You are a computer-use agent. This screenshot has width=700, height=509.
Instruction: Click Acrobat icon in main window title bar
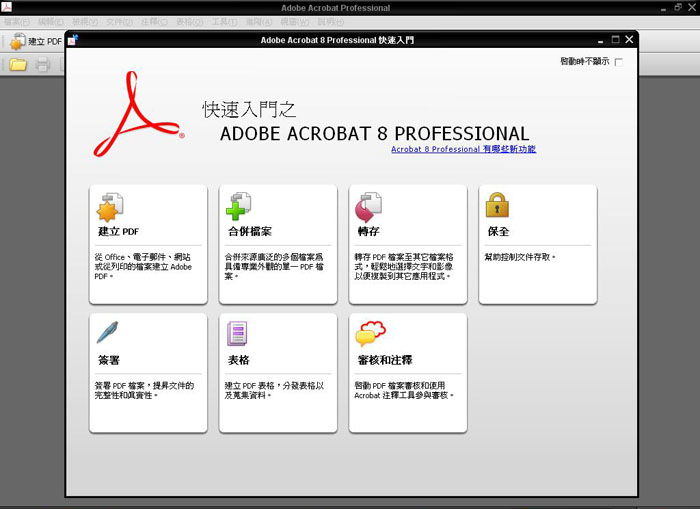(x=6, y=7)
